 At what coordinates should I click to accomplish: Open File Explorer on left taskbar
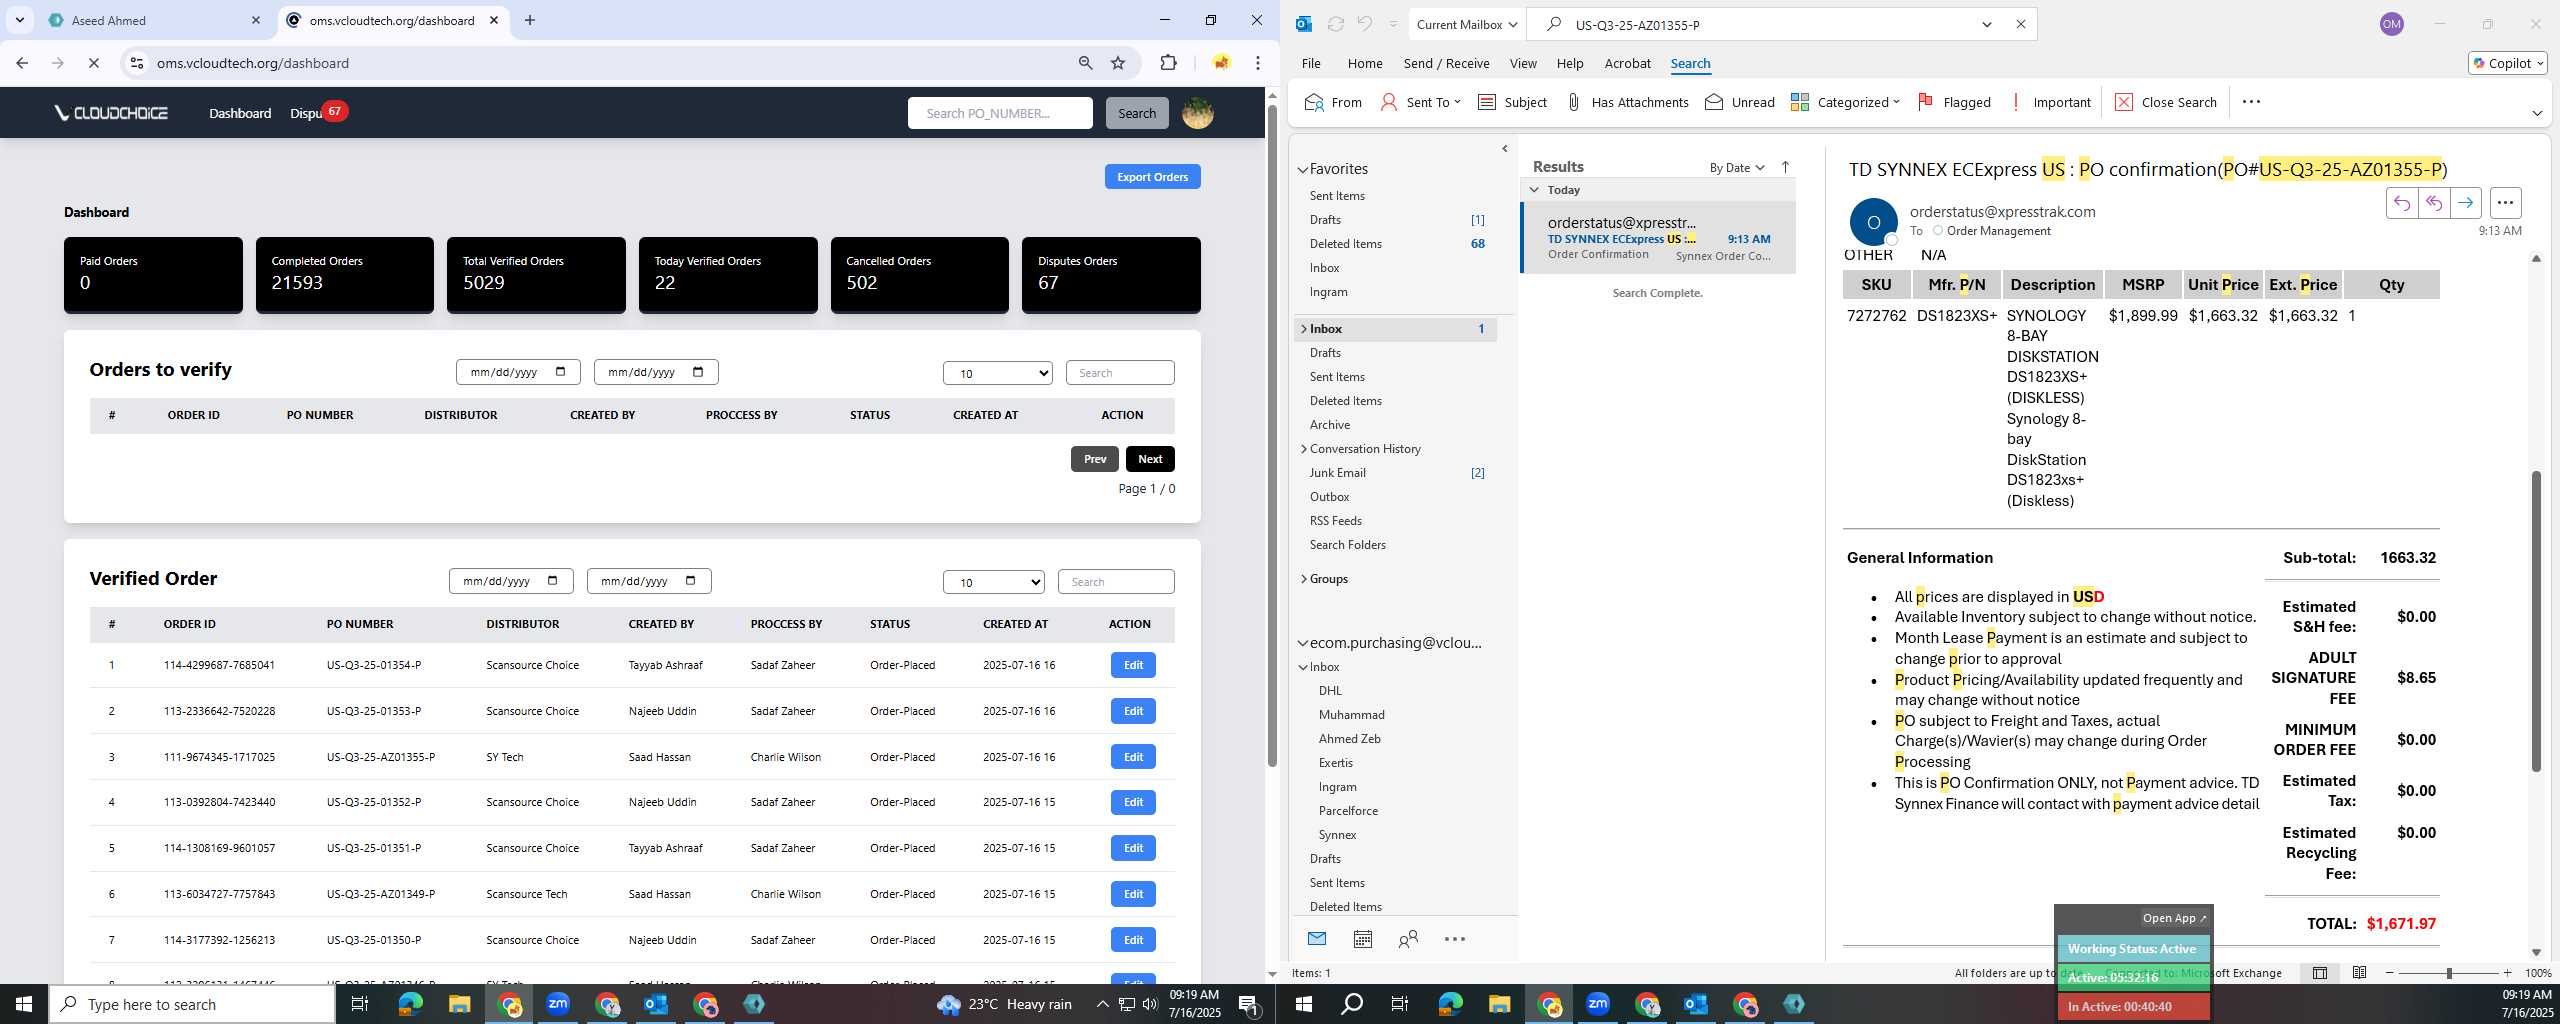[459, 1004]
